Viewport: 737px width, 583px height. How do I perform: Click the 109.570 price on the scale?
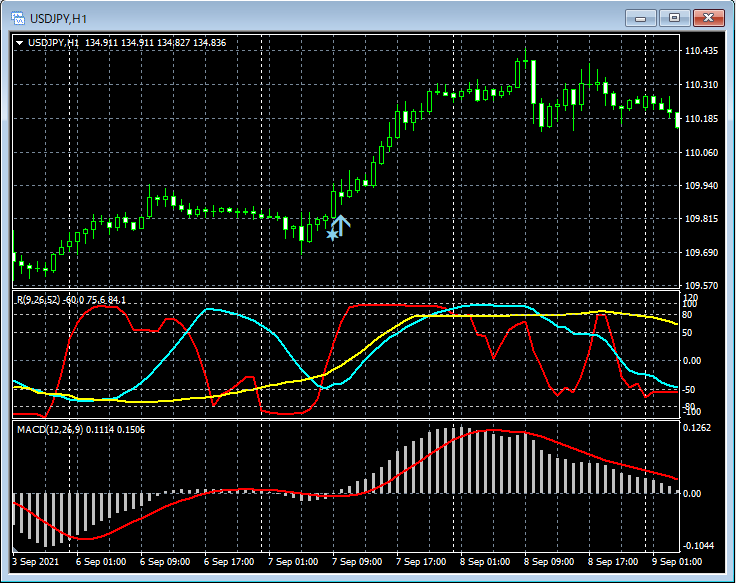point(703,285)
